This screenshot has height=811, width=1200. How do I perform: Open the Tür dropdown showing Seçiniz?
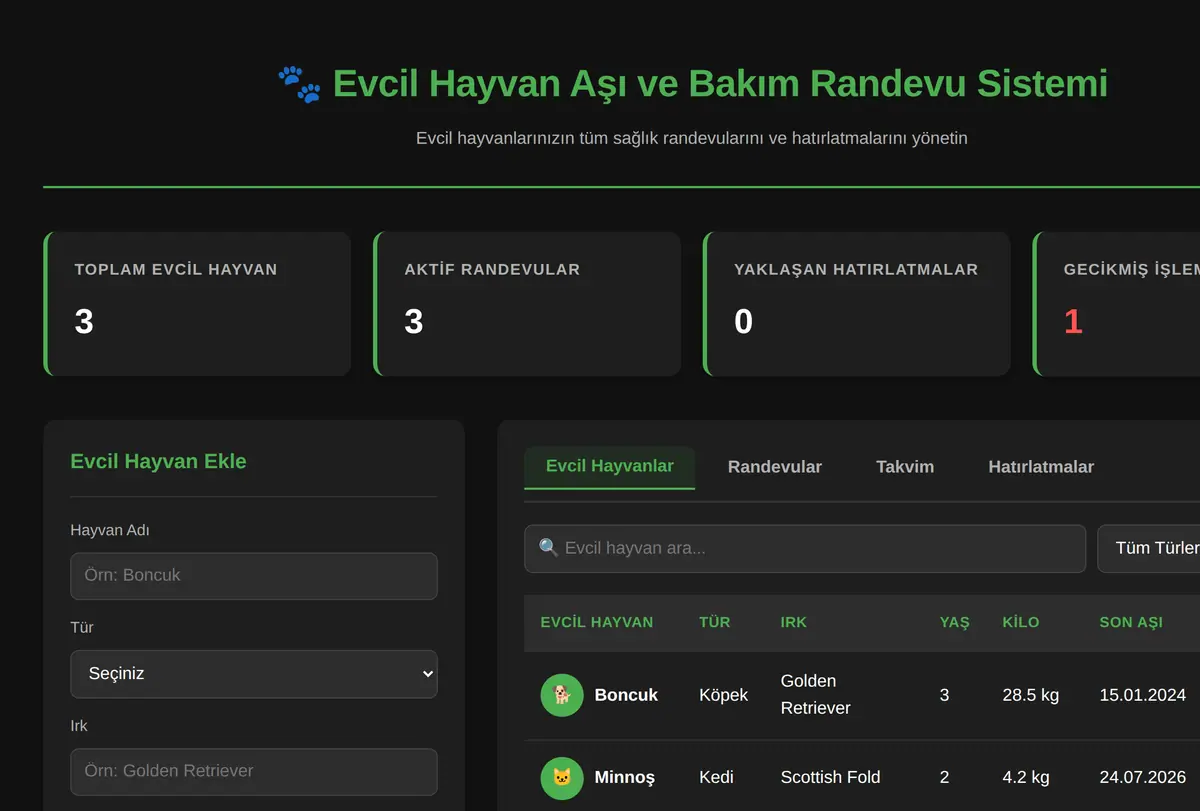point(254,674)
